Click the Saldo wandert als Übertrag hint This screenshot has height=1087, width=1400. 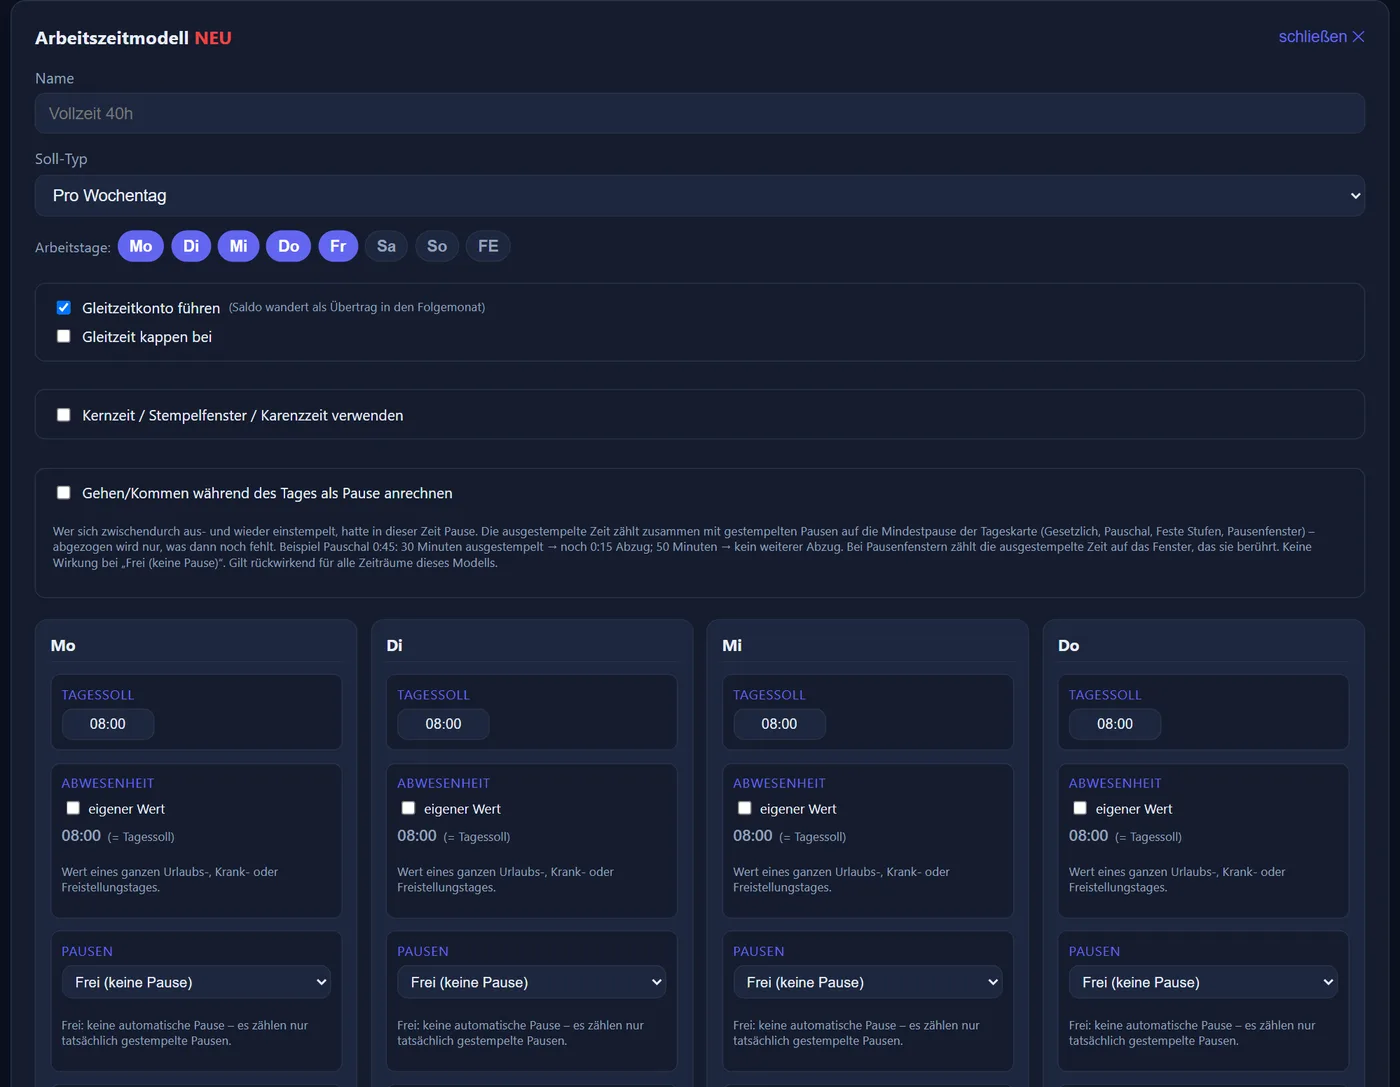pyautogui.click(x=357, y=307)
